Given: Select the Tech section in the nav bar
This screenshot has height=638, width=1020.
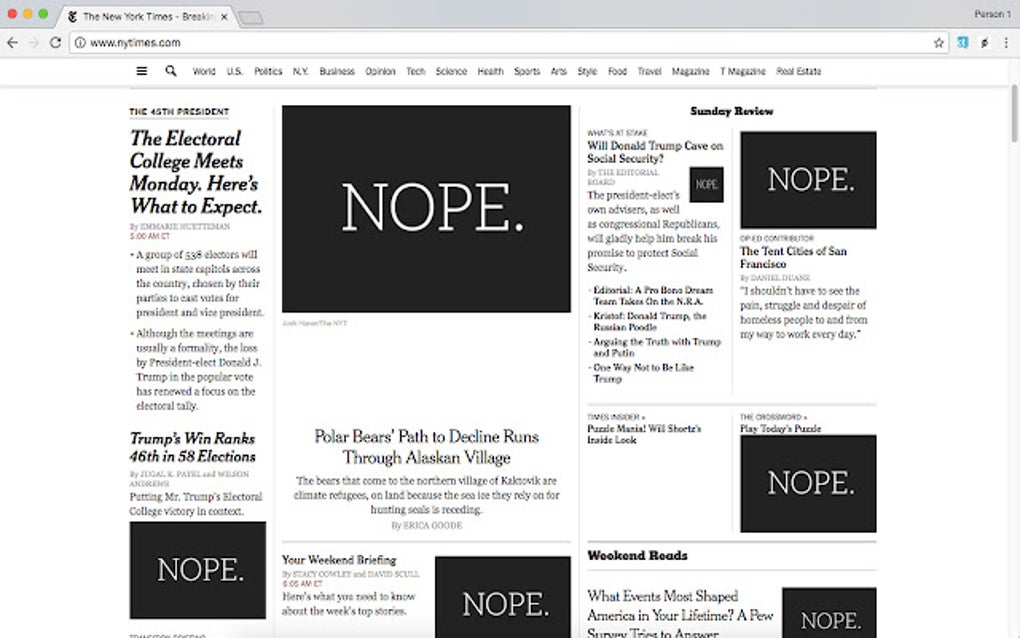Looking at the screenshot, I should [x=415, y=71].
